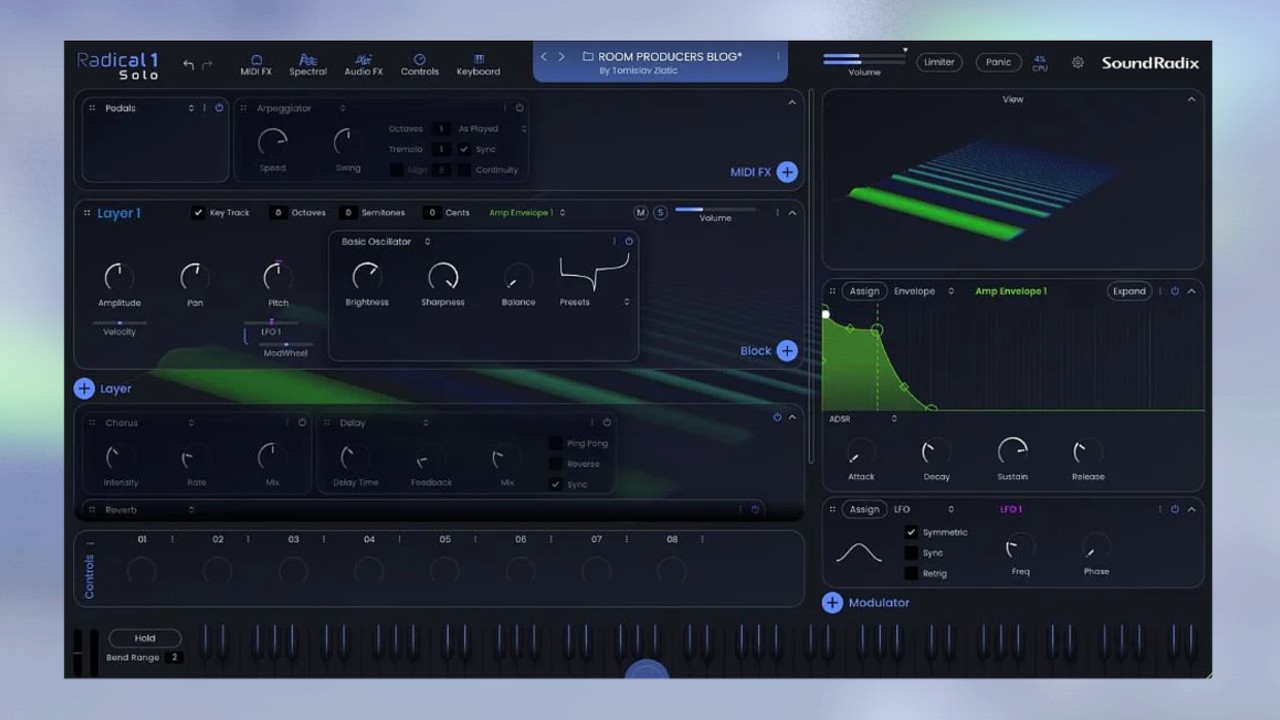Solo Layer 1 with the S button
This screenshot has height=720, width=1280.
[660, 212]
